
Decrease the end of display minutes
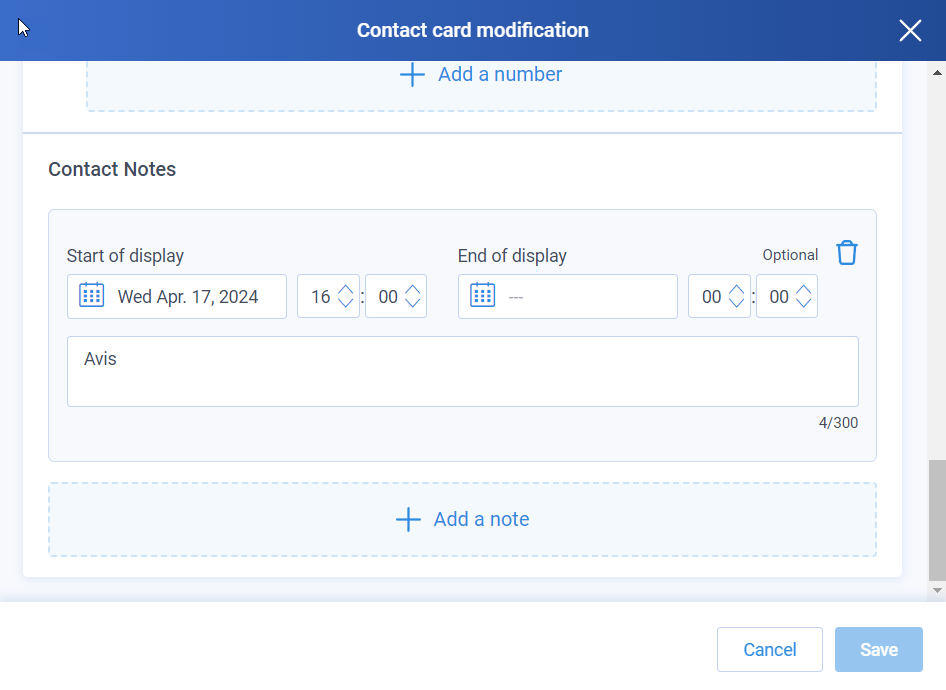click(804, 302)
